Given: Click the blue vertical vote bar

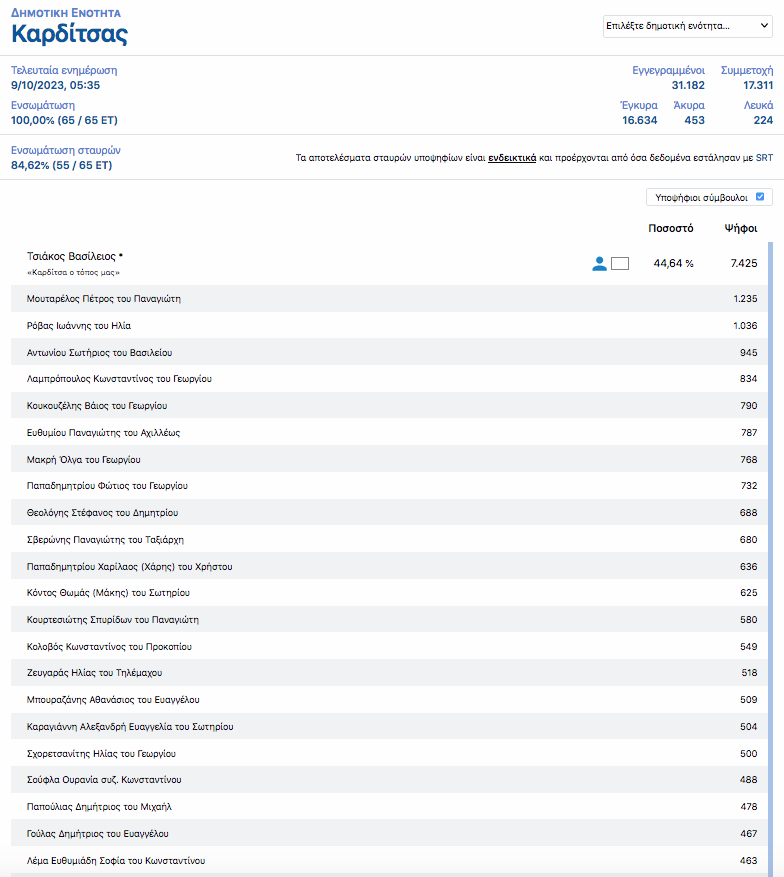Looking at the screenshot, I should 769,550.
